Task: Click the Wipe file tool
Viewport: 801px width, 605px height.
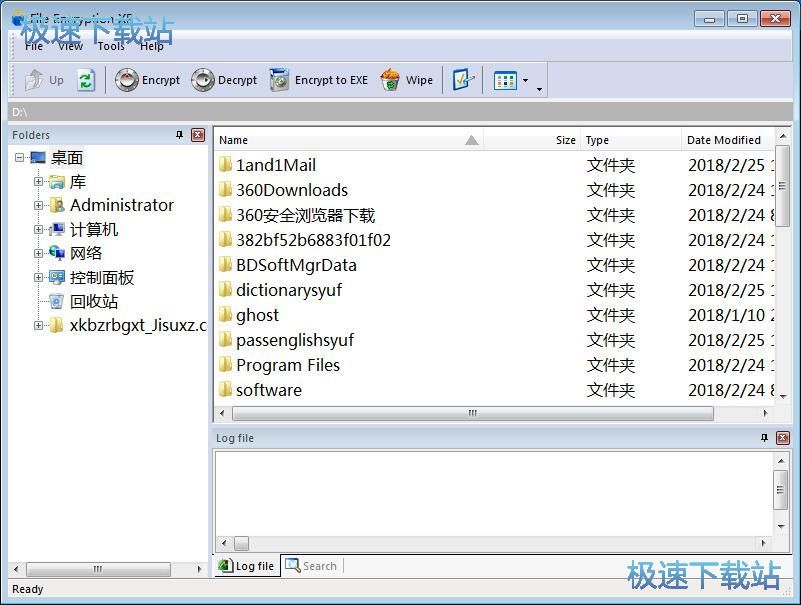Action: click(407, 80)
